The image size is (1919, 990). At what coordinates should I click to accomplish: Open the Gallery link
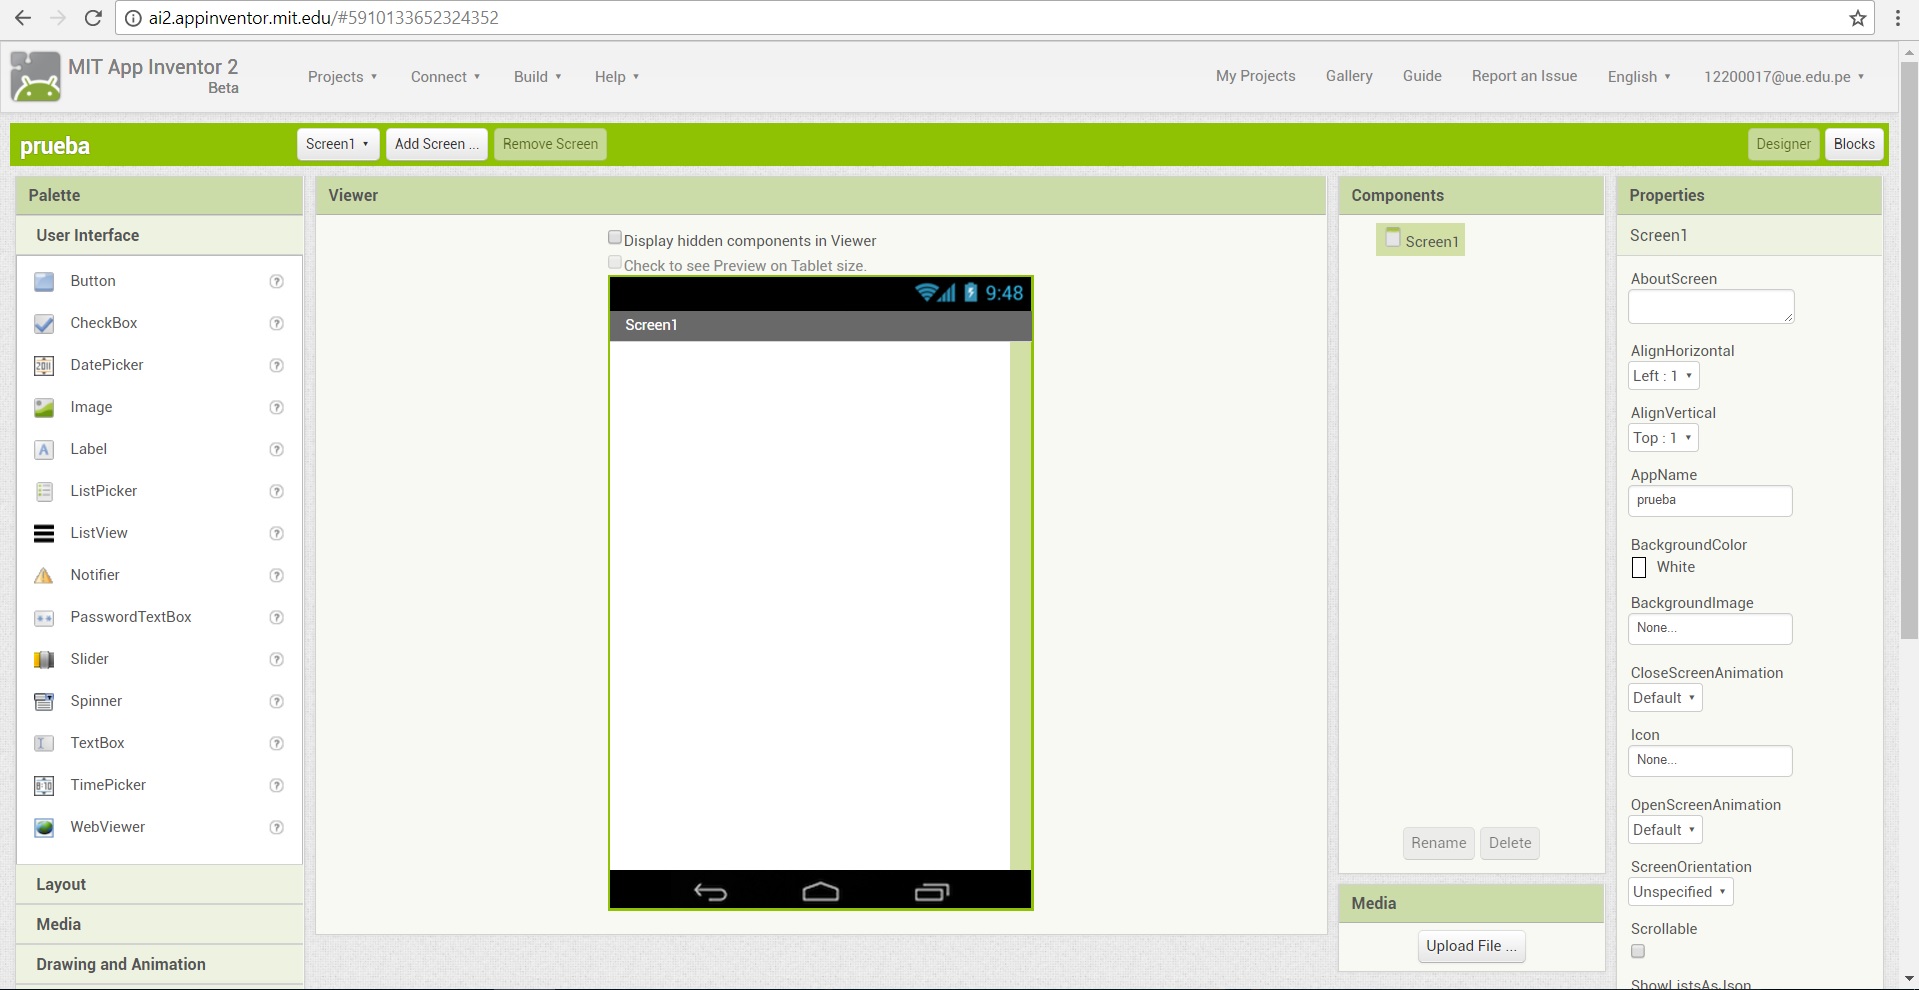tap(1349, 76)
